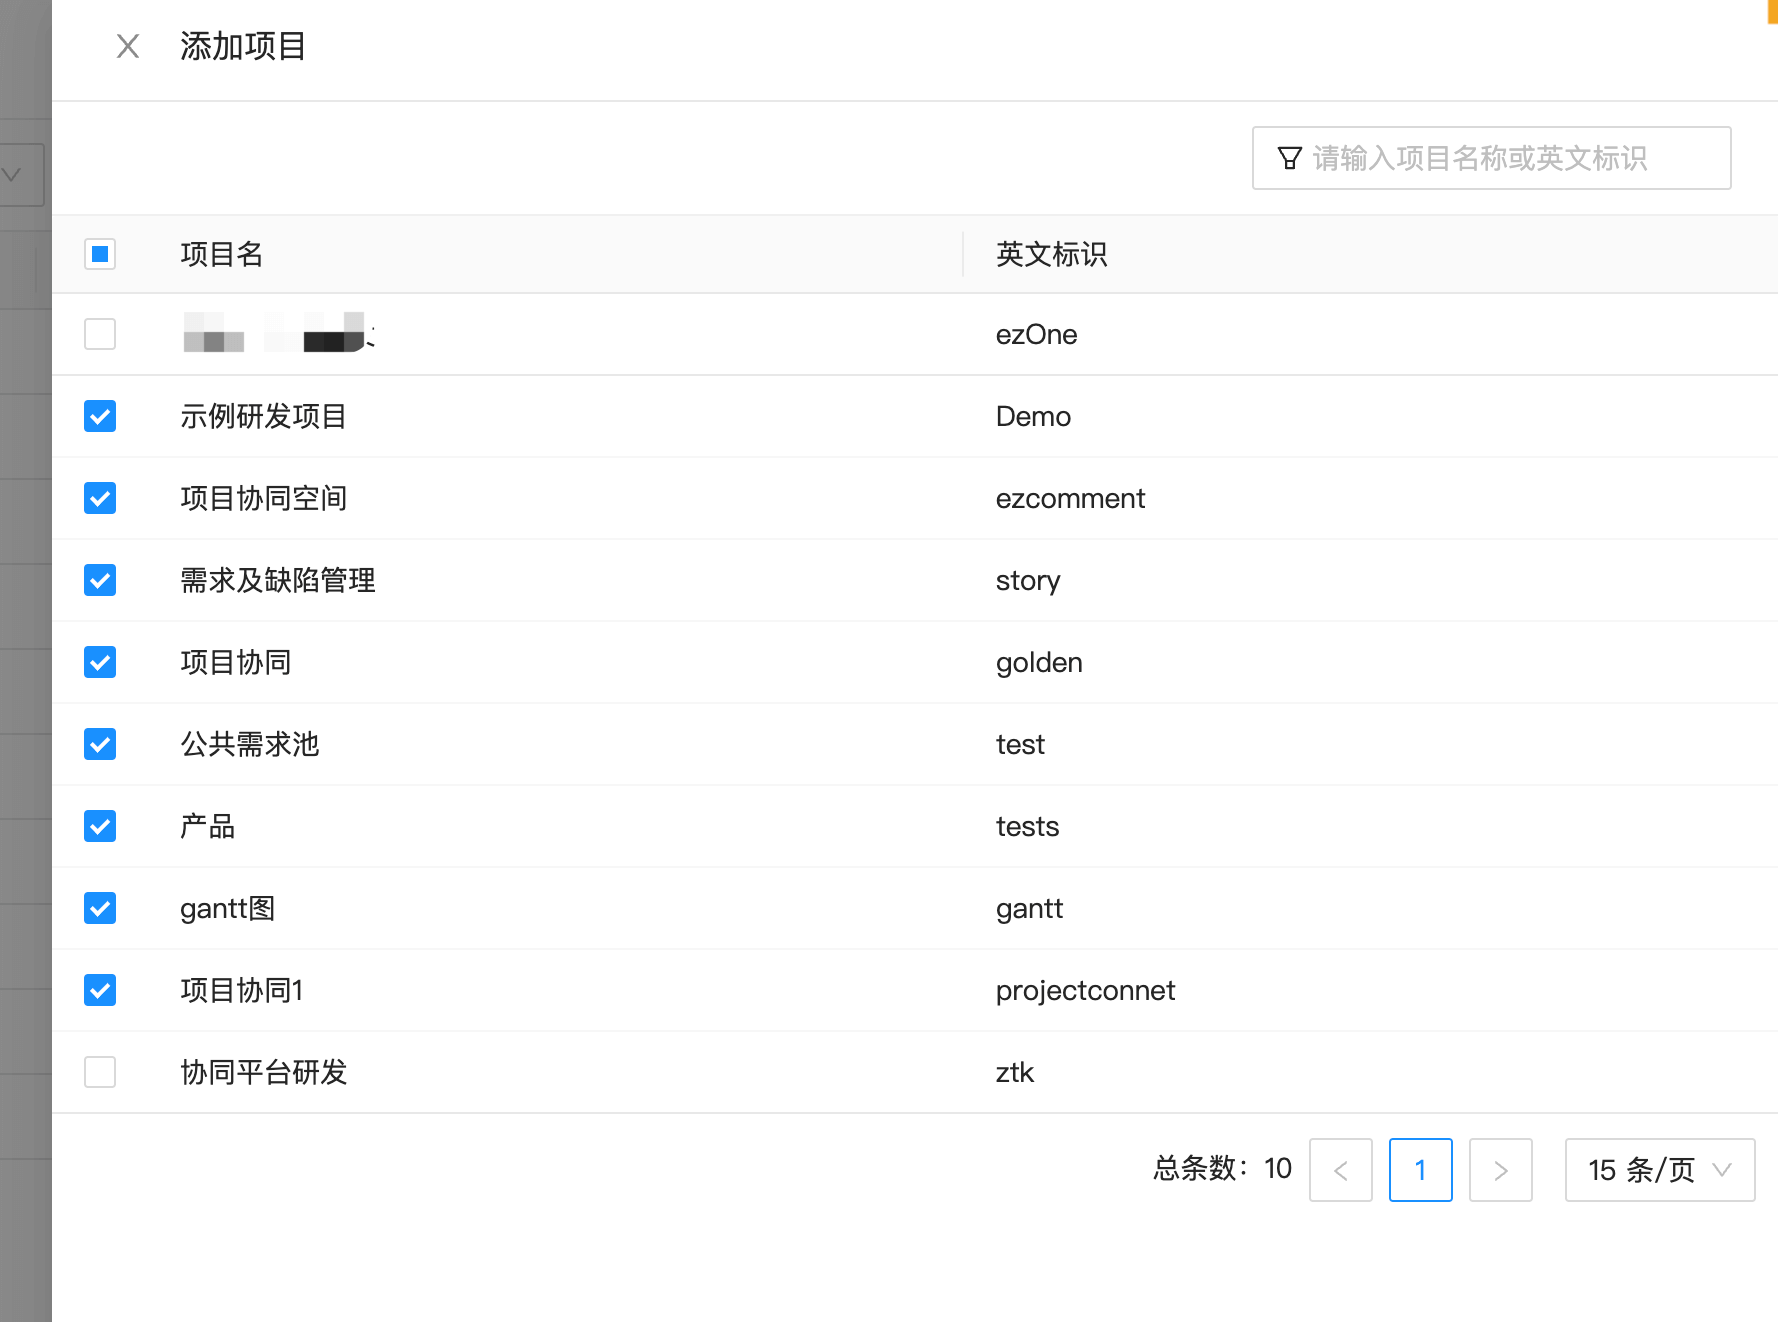
Task: Click the next page arrow
Action: [x=1500, y=1170]
